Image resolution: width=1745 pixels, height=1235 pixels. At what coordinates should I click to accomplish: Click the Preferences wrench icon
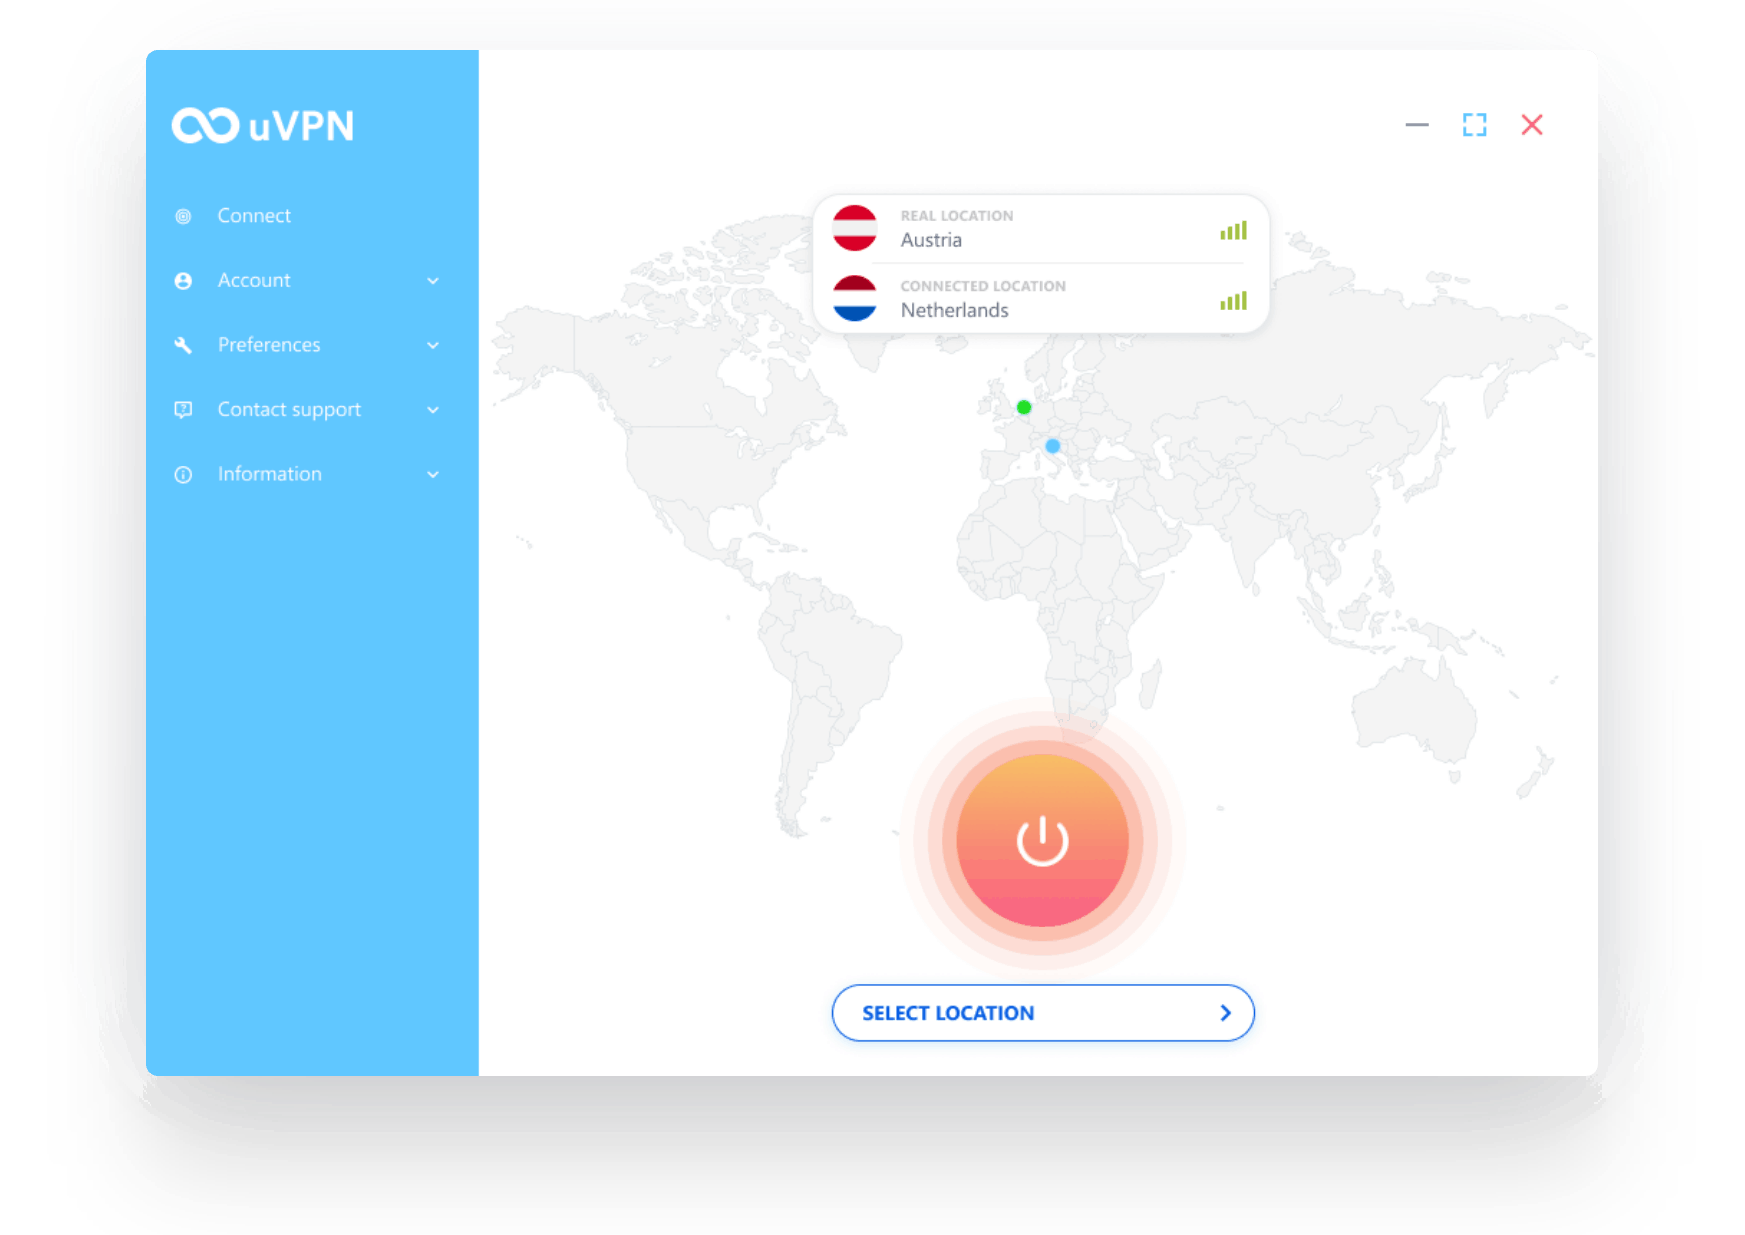click(183, 345)
